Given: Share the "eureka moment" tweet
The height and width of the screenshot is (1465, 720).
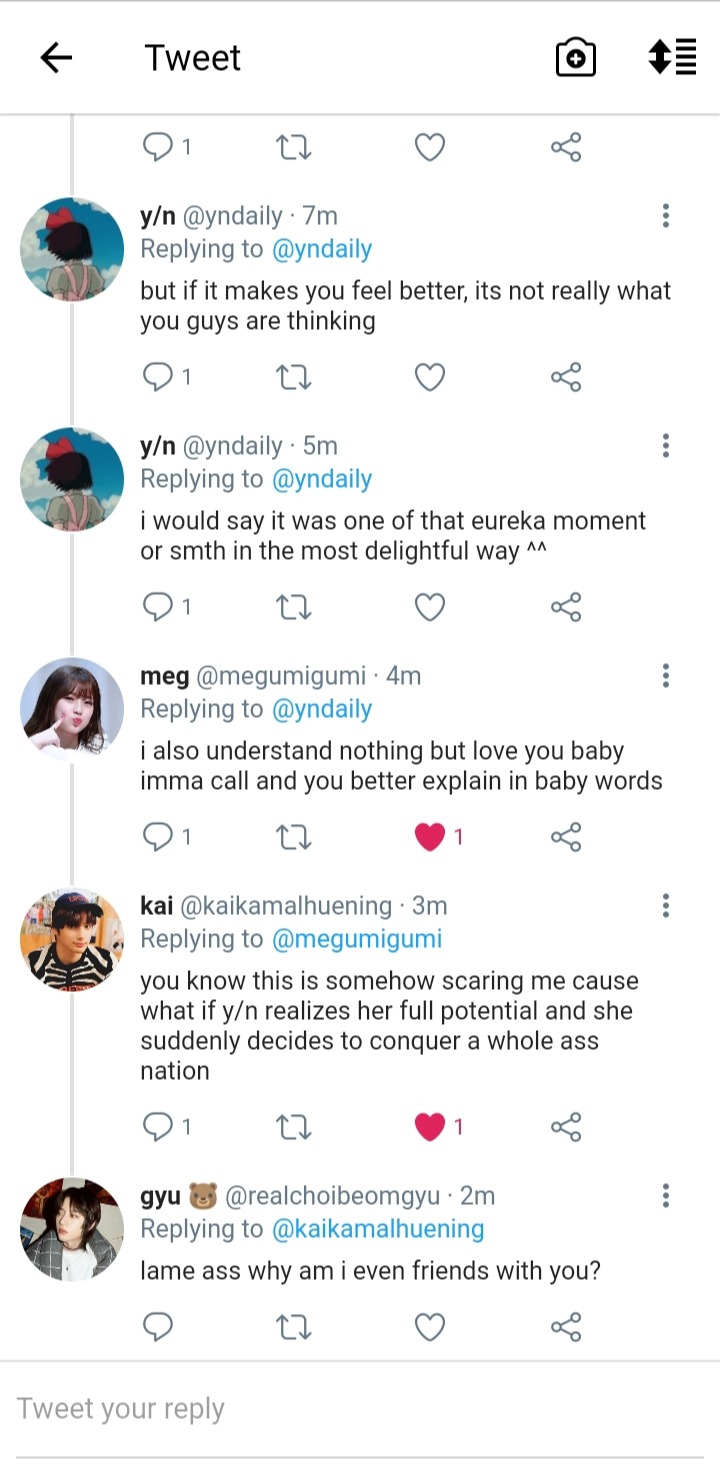Looking at the screenshot, I should click(565, 607).
